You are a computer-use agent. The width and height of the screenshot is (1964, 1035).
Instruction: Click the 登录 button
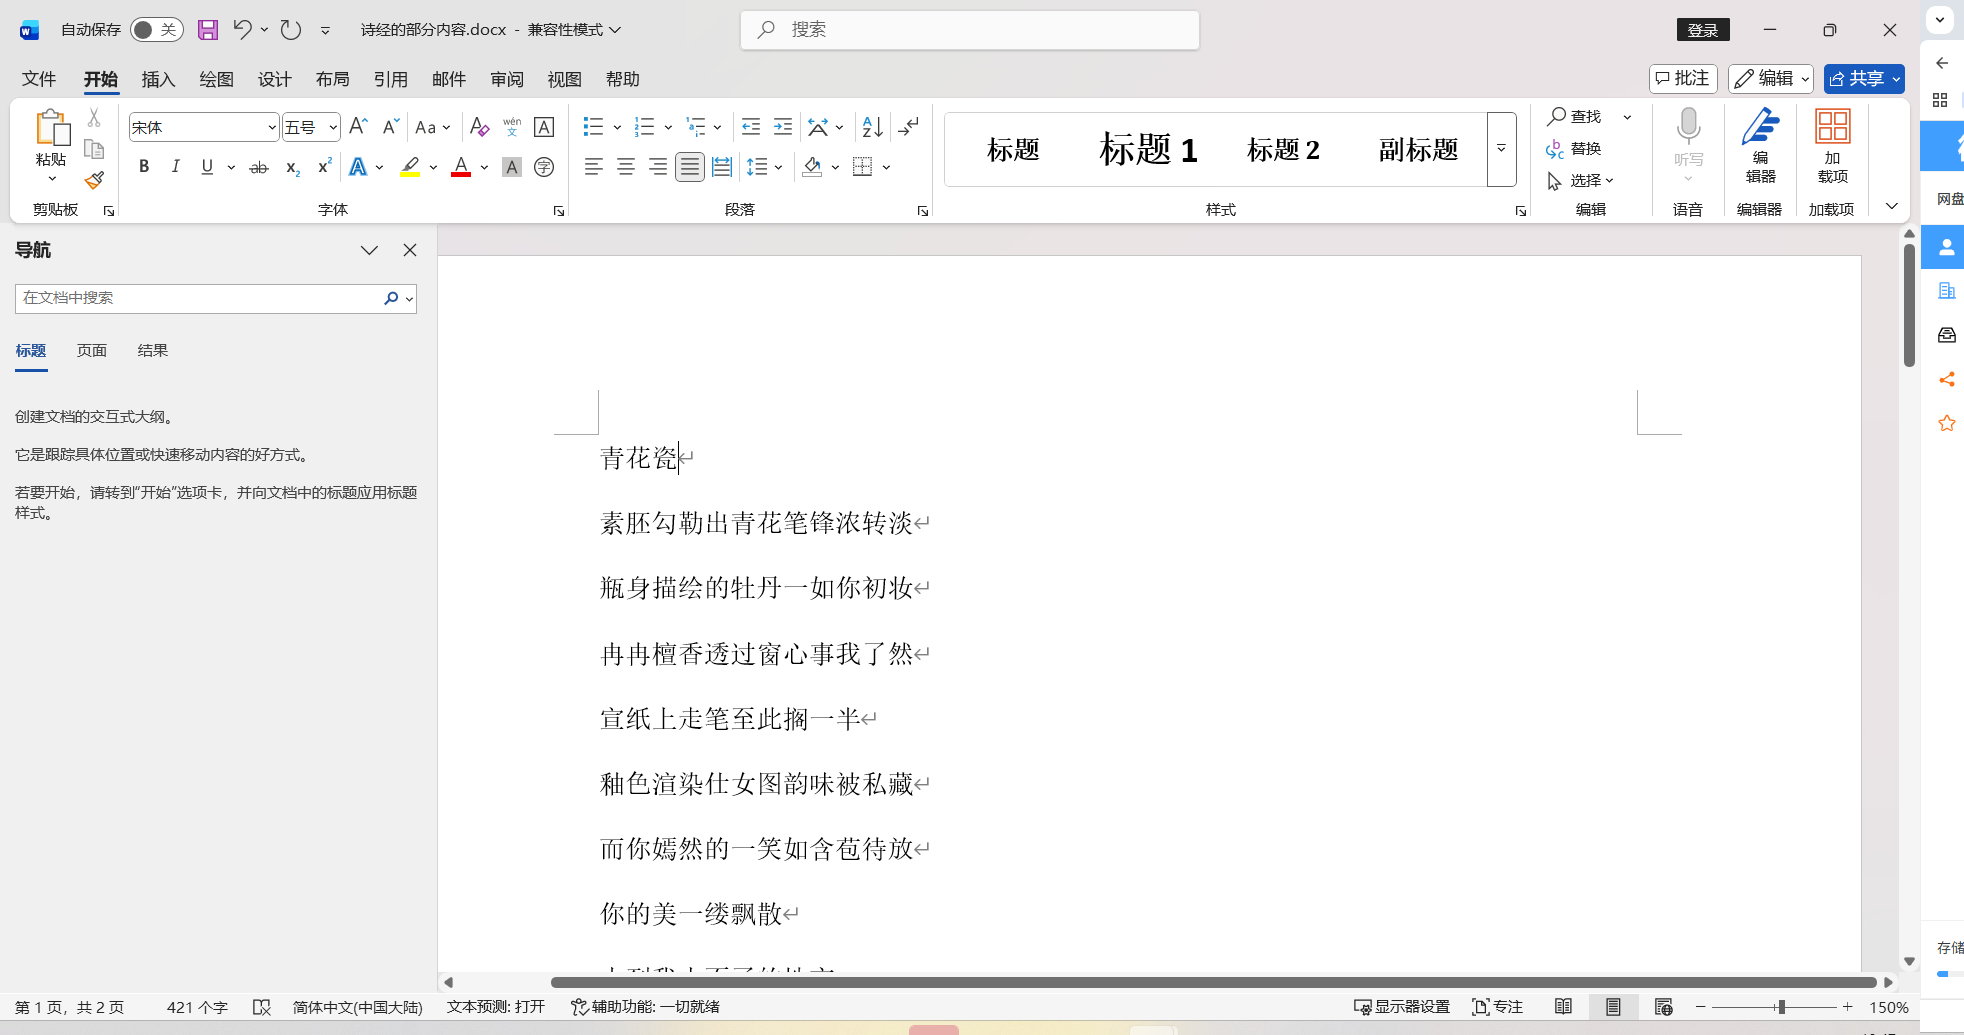coord(1703,30)
